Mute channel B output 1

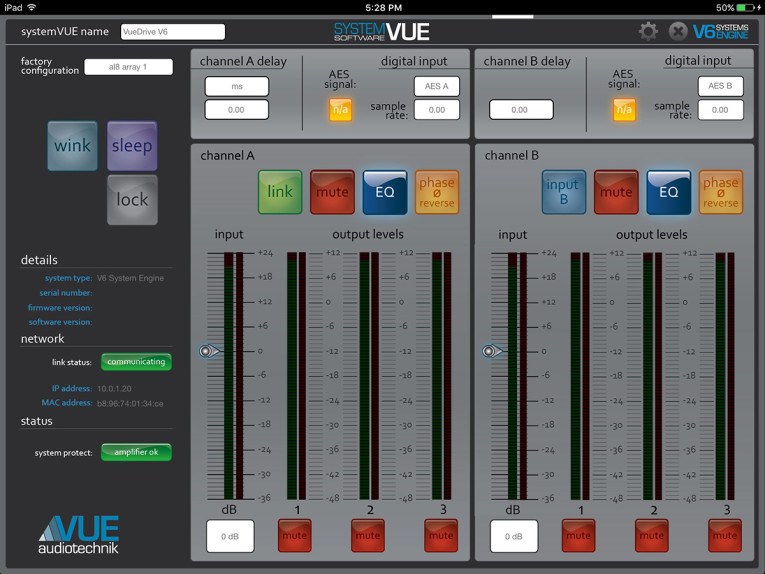pos(579,535)
